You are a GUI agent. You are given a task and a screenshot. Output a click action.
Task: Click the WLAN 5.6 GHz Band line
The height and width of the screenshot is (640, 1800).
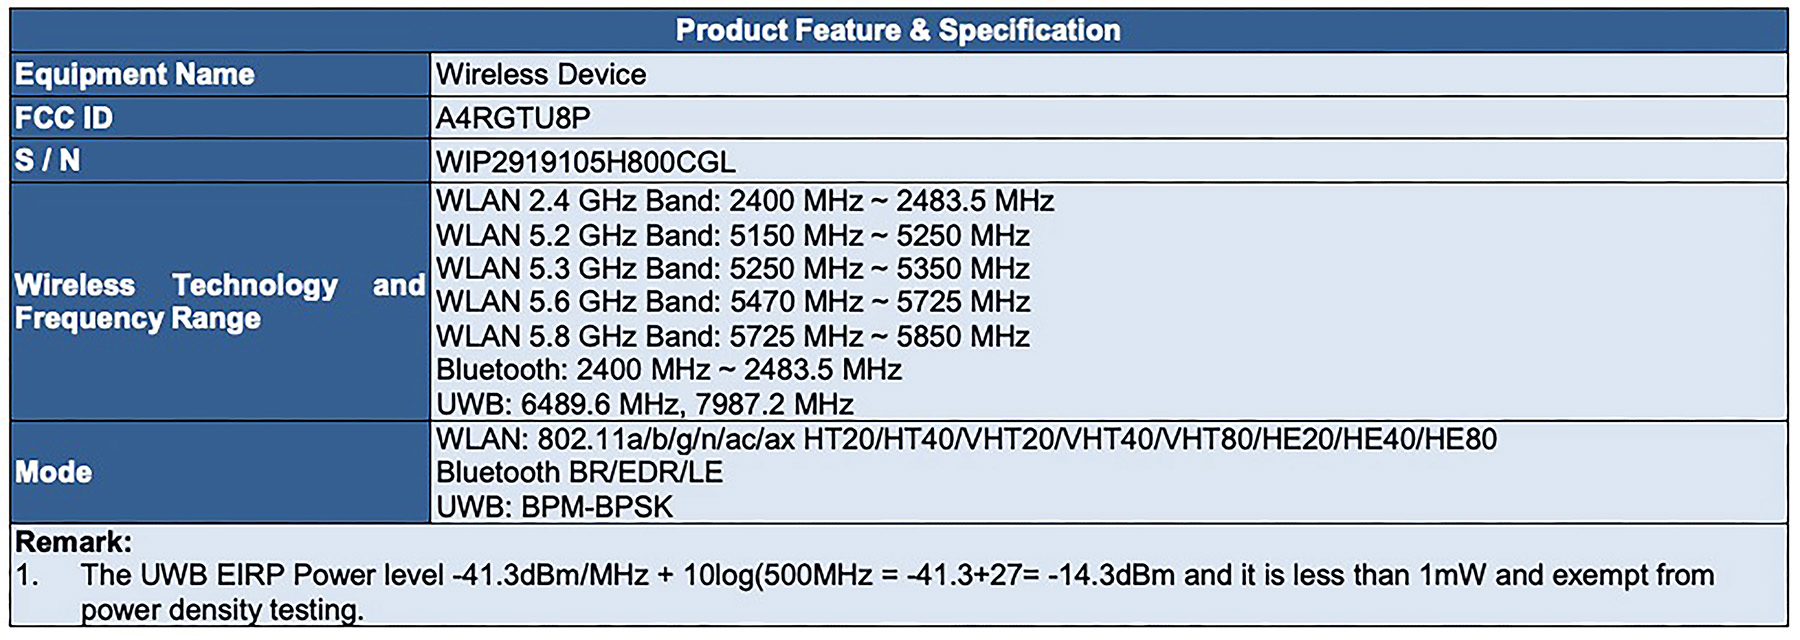coord(733,302)
